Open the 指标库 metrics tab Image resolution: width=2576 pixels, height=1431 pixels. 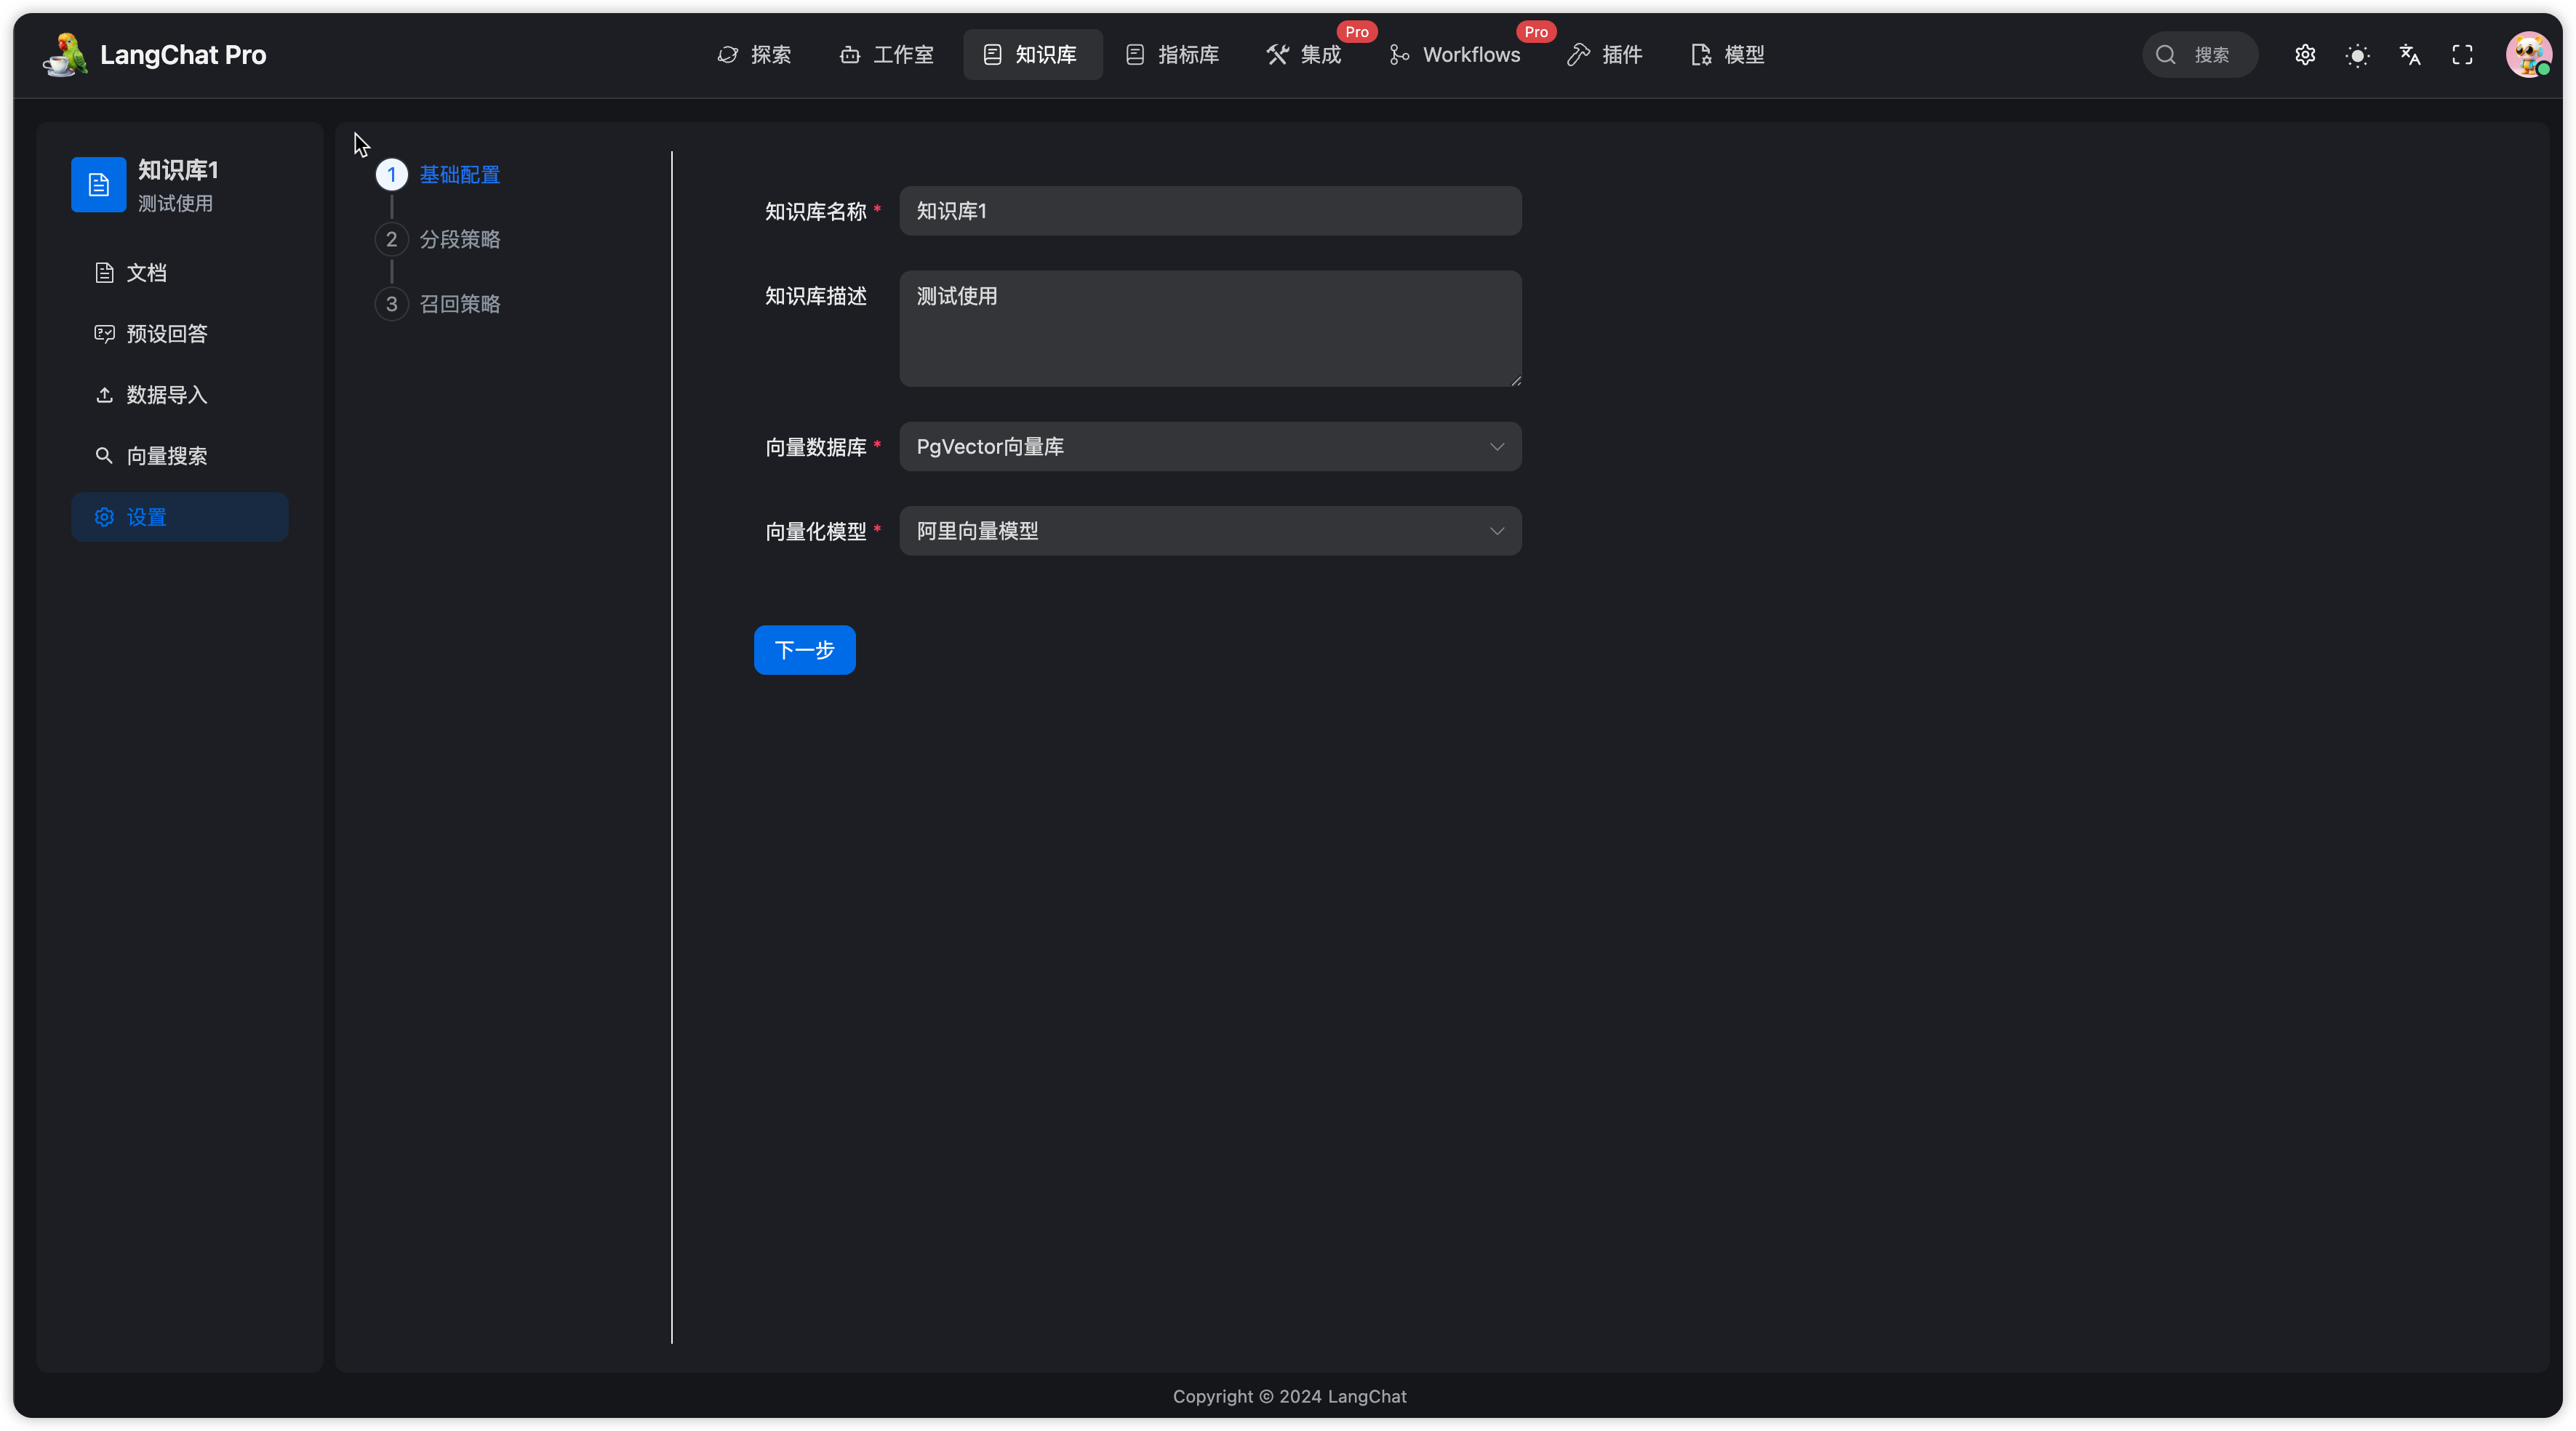pos(1172,55)
